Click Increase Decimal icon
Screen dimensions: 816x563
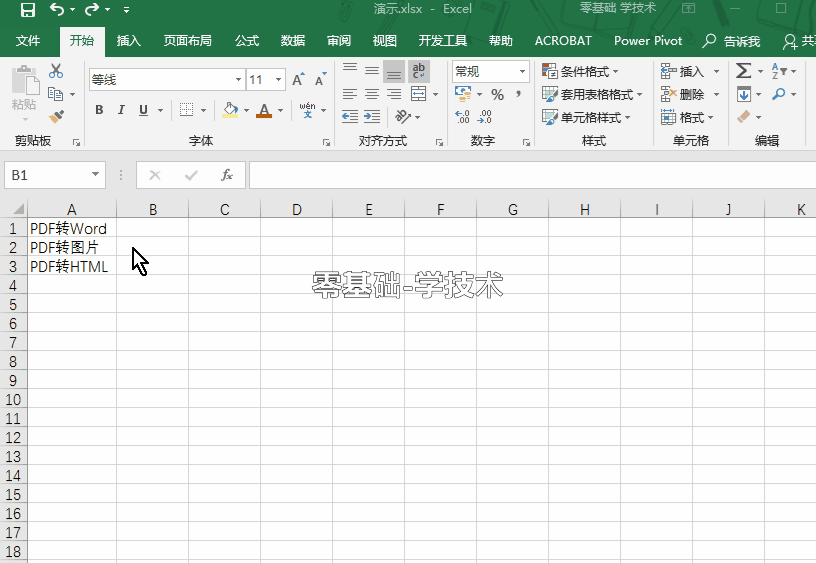point(462,117)
